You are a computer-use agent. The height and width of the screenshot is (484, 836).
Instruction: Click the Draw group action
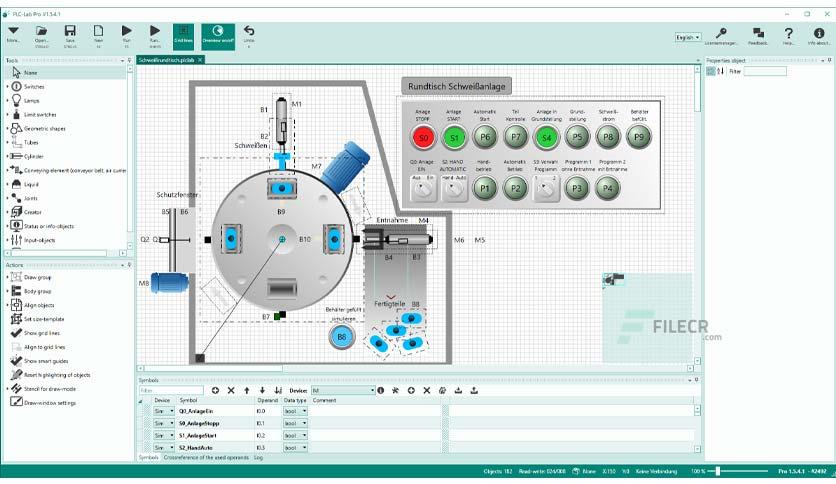click(x=37, y=277)
